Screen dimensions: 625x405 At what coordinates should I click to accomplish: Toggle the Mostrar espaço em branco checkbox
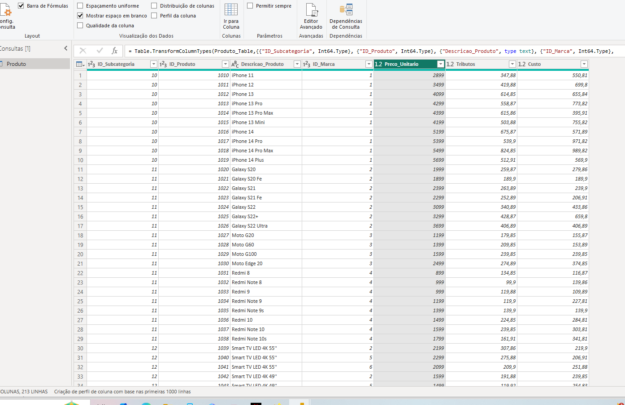pyautogui.click(x=81, y=15)
